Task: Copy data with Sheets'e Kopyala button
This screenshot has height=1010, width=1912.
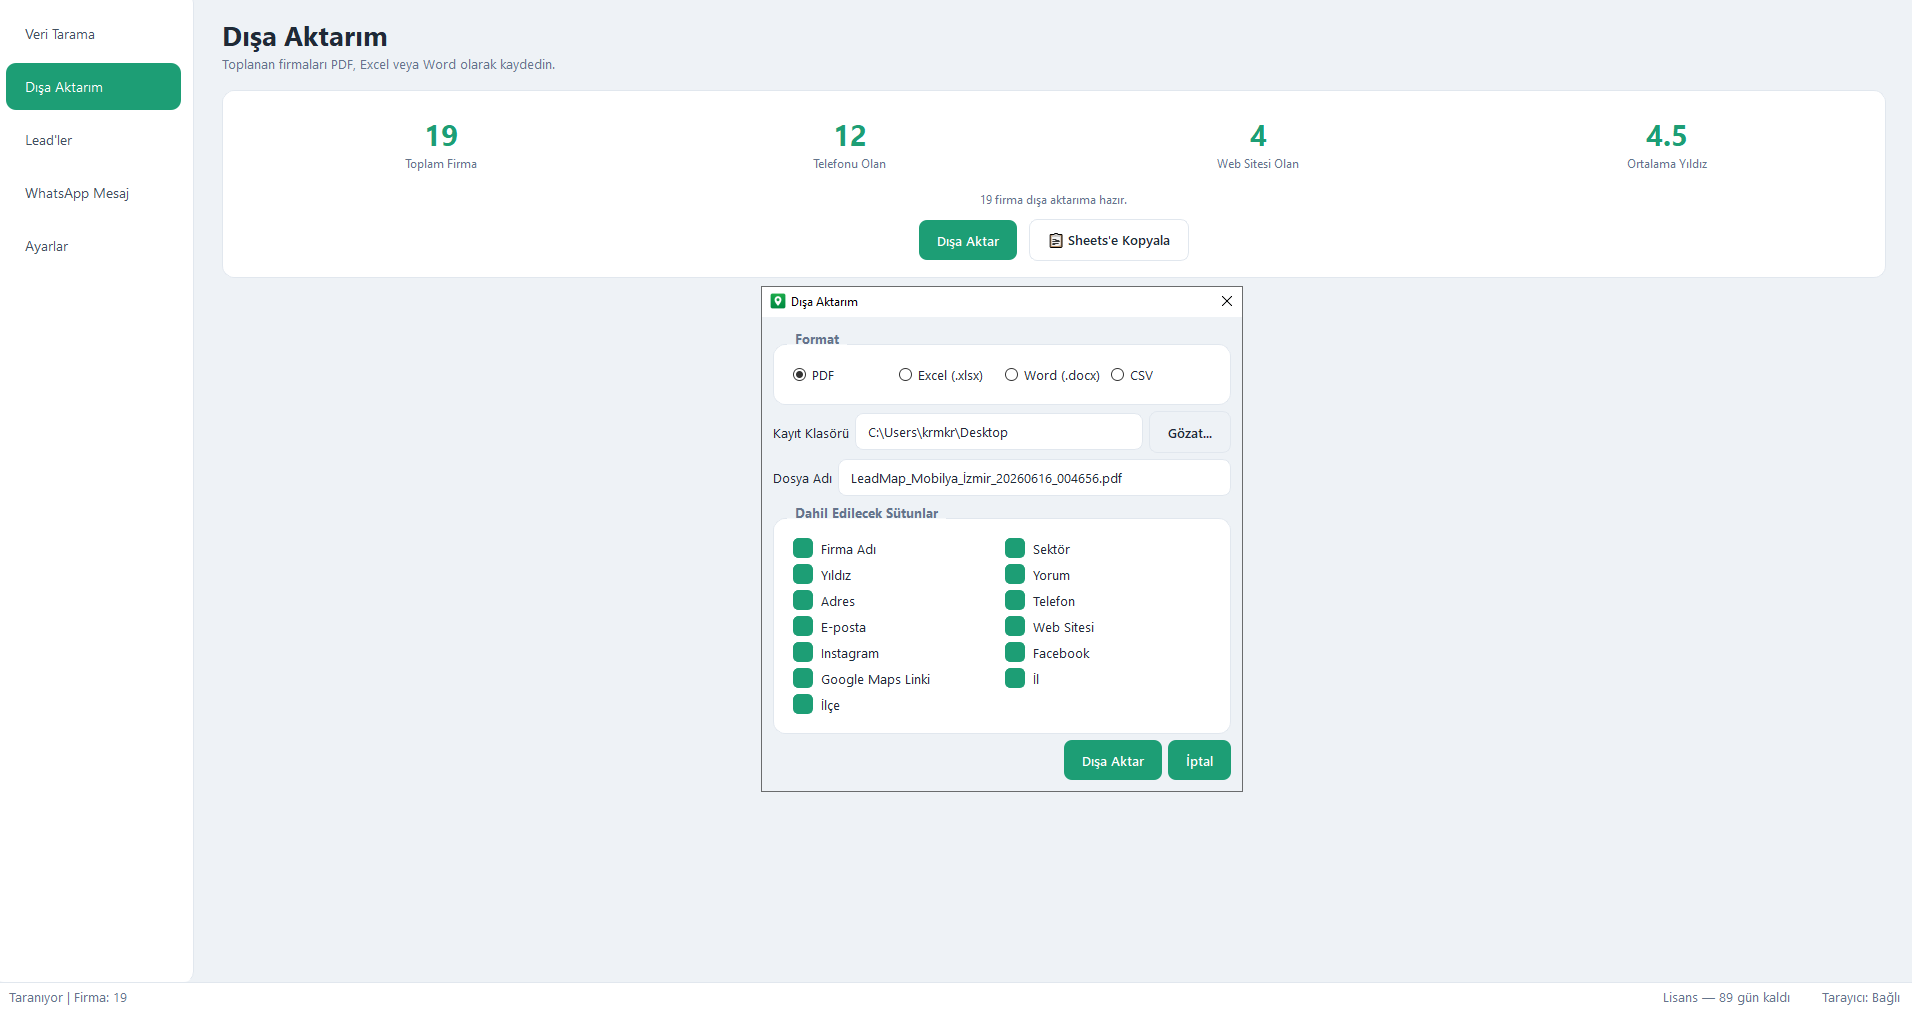Action: coord(1108,240)
